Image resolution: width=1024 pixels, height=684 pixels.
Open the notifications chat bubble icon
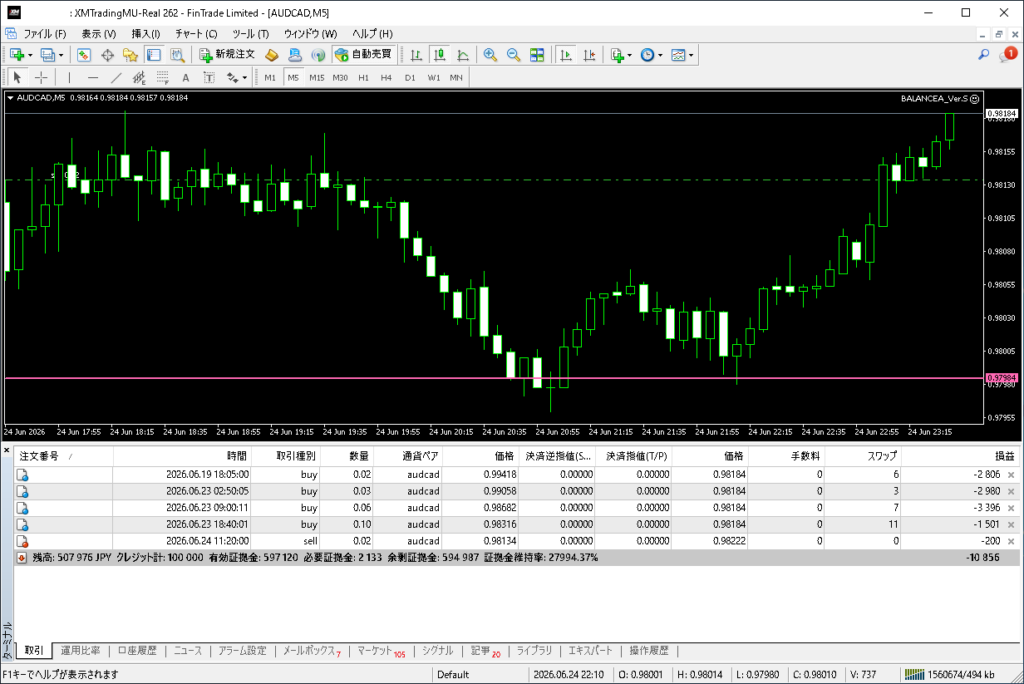[1008, 55]
